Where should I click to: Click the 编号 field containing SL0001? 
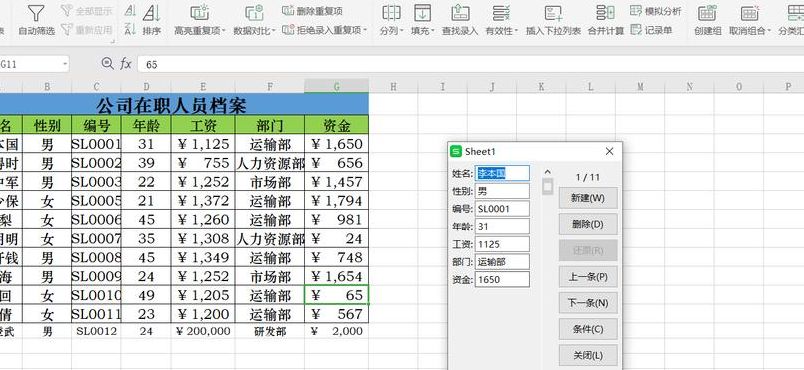502,209
